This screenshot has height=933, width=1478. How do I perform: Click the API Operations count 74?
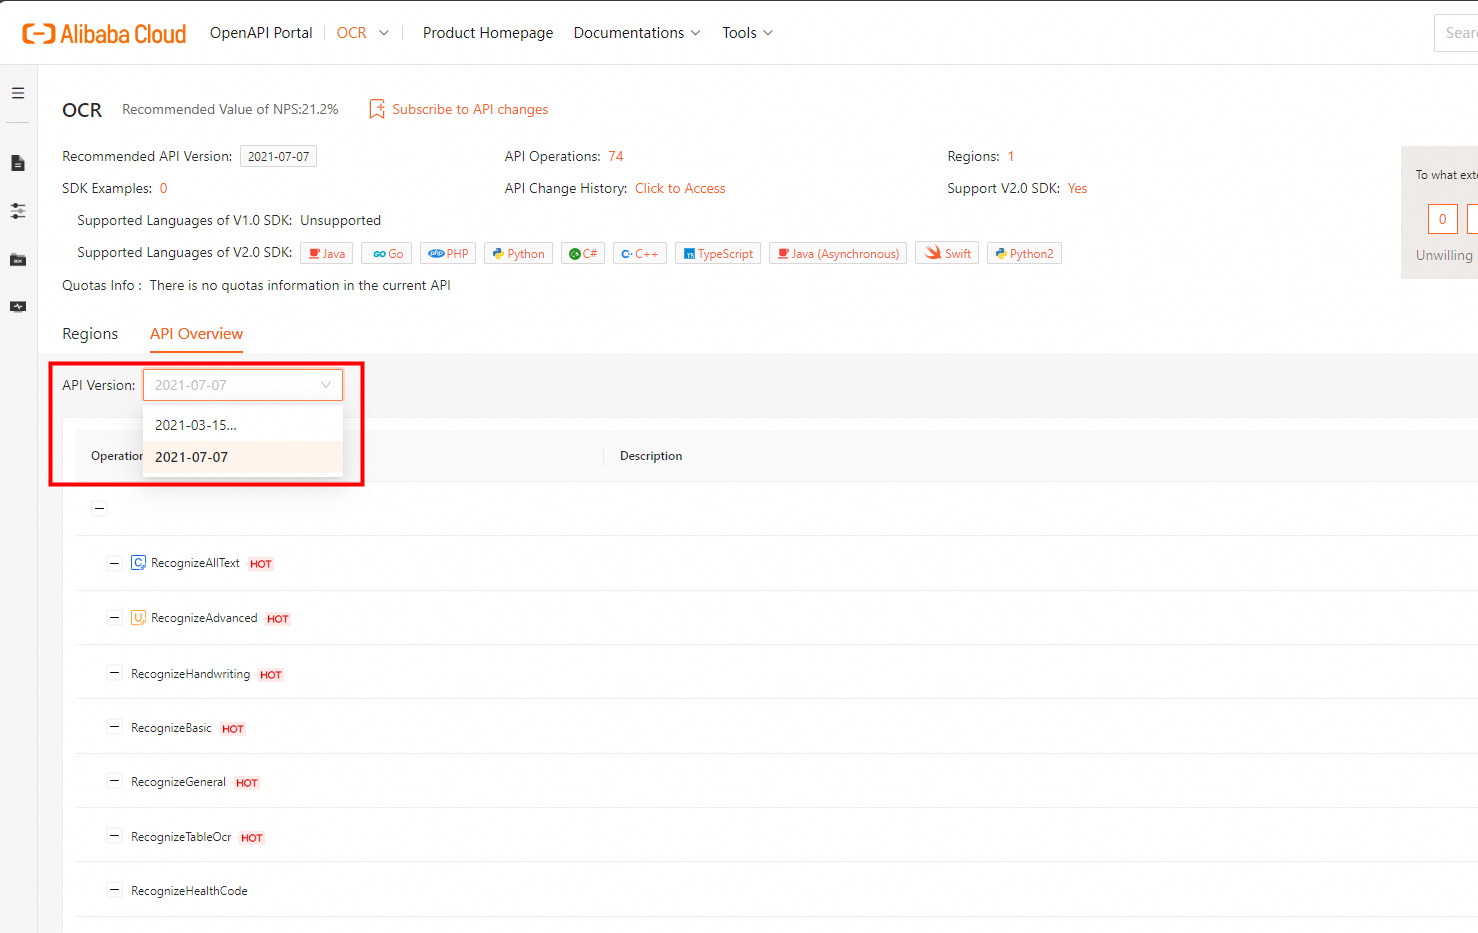tap(616, 156)
